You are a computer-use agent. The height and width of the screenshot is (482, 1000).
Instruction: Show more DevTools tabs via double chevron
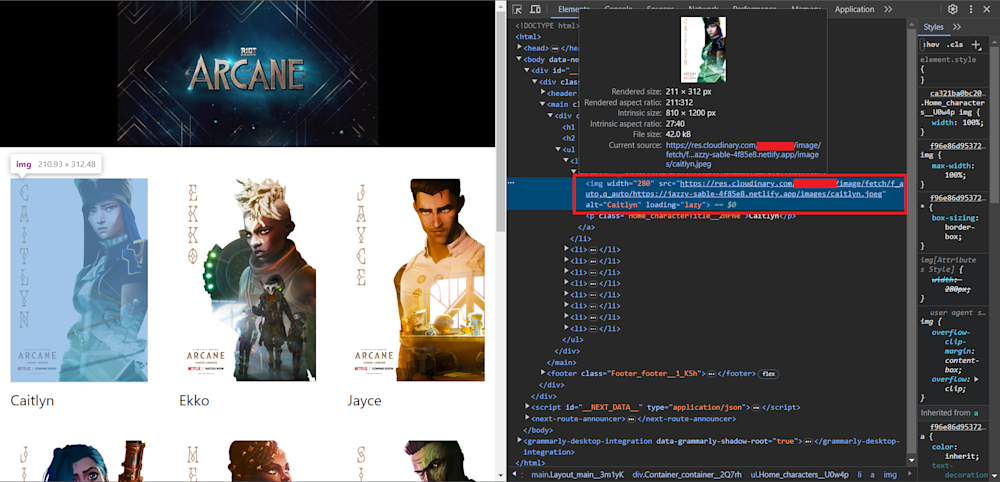coord(888,9)
